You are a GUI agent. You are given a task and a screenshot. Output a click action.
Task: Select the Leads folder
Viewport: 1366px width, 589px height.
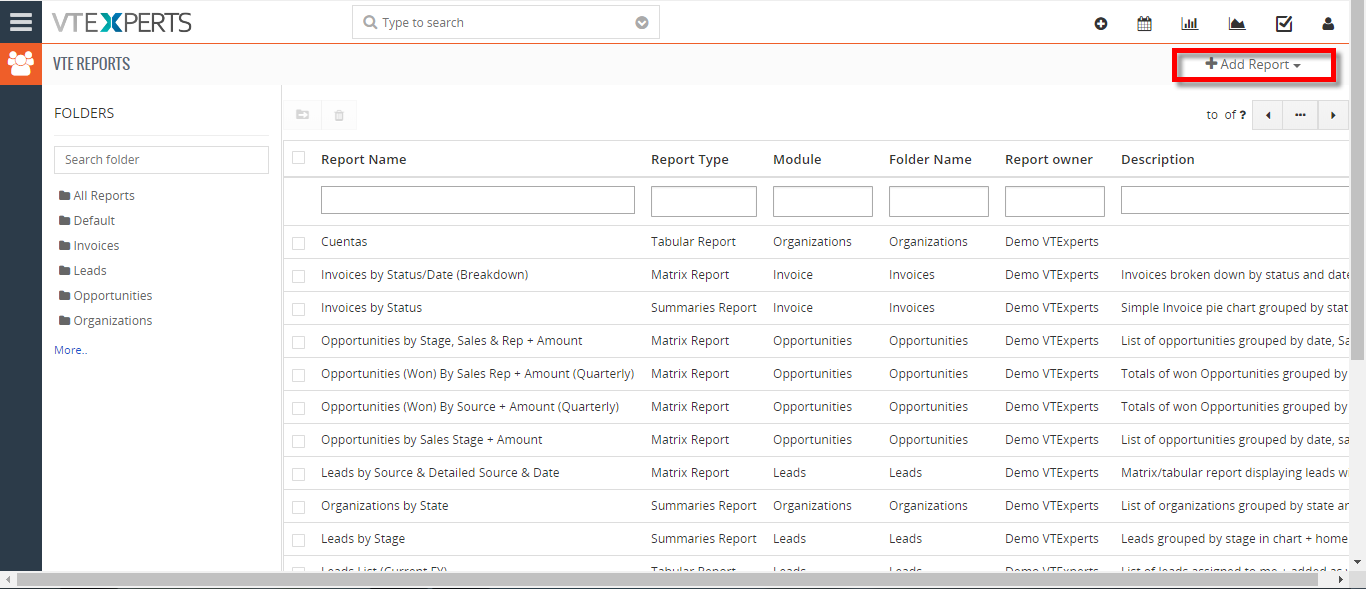(90, 271)
